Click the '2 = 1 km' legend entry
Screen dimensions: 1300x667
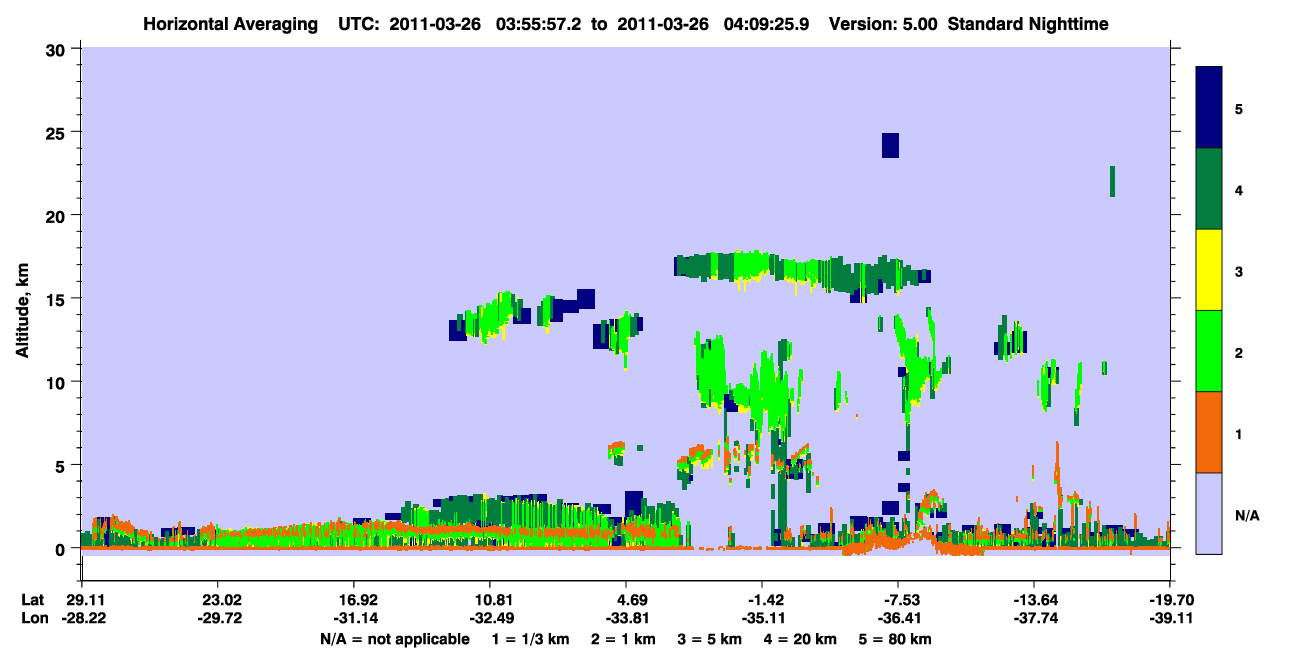click(x=622, y=639)
